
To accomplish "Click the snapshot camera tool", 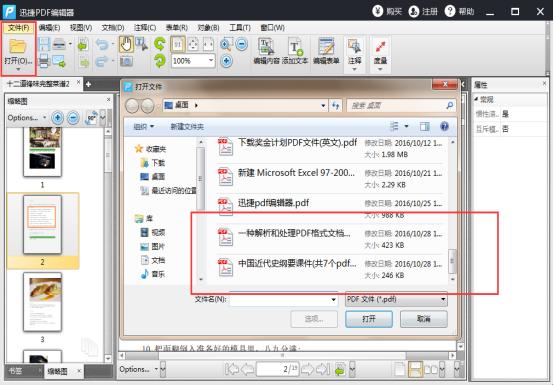I will 126,61.
